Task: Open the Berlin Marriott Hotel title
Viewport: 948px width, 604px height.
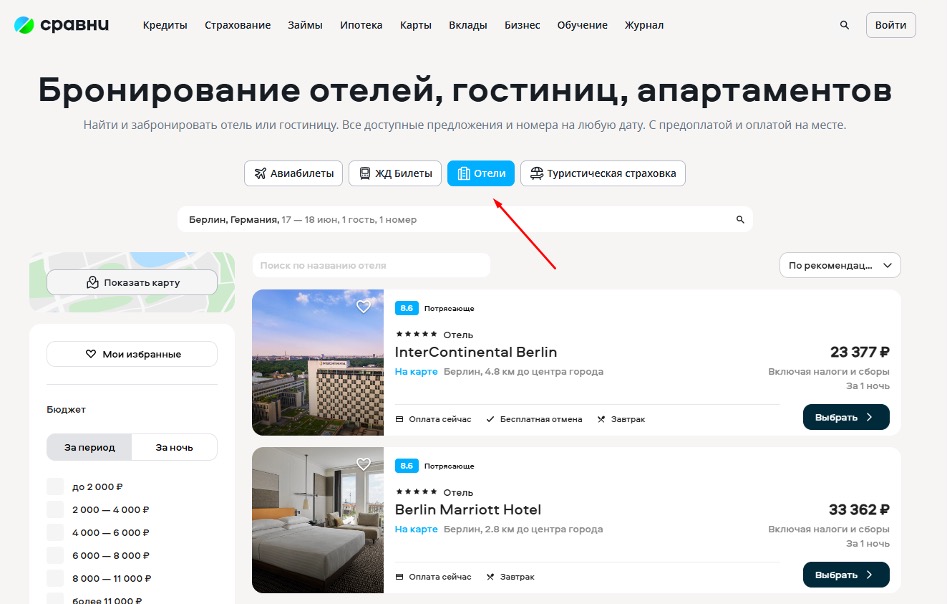Action: [468, 510]
